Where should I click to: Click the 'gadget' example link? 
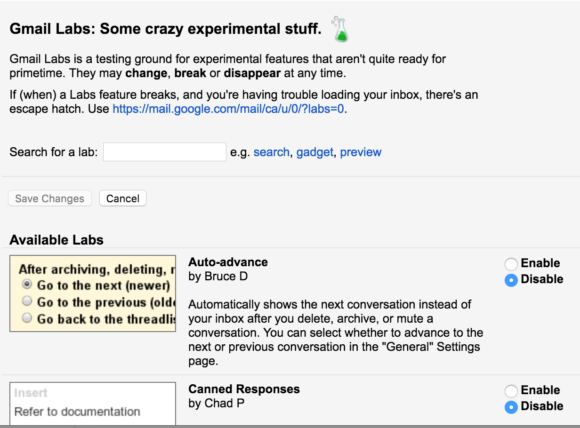(x=315, y=152)
